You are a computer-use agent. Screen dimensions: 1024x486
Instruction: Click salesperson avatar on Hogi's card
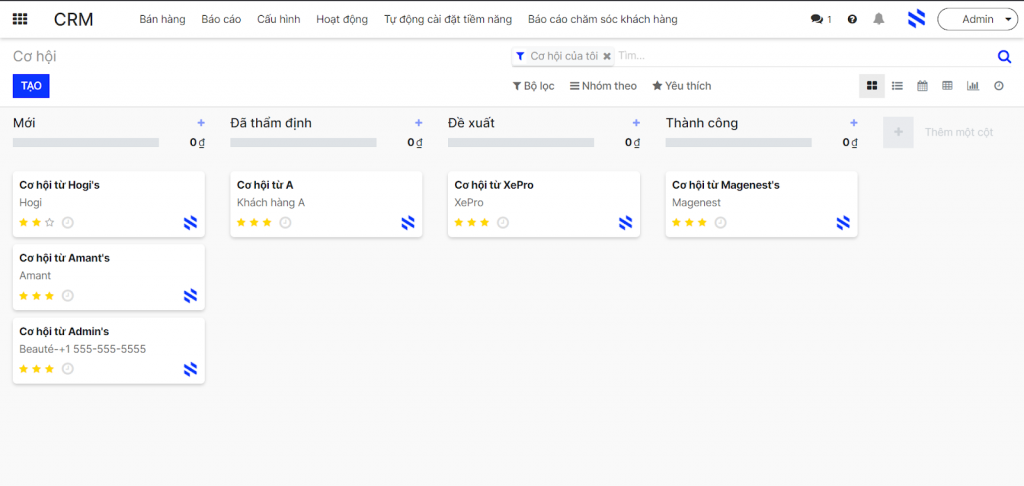(190, 223)
